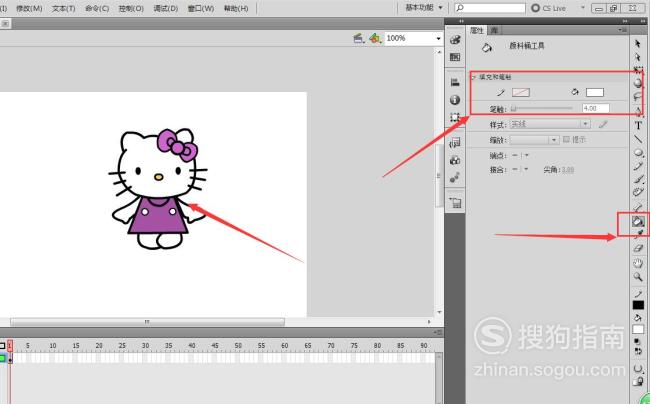Select the Brush tool
Viewport: 650px width, 404px height.
pos(638,179)
